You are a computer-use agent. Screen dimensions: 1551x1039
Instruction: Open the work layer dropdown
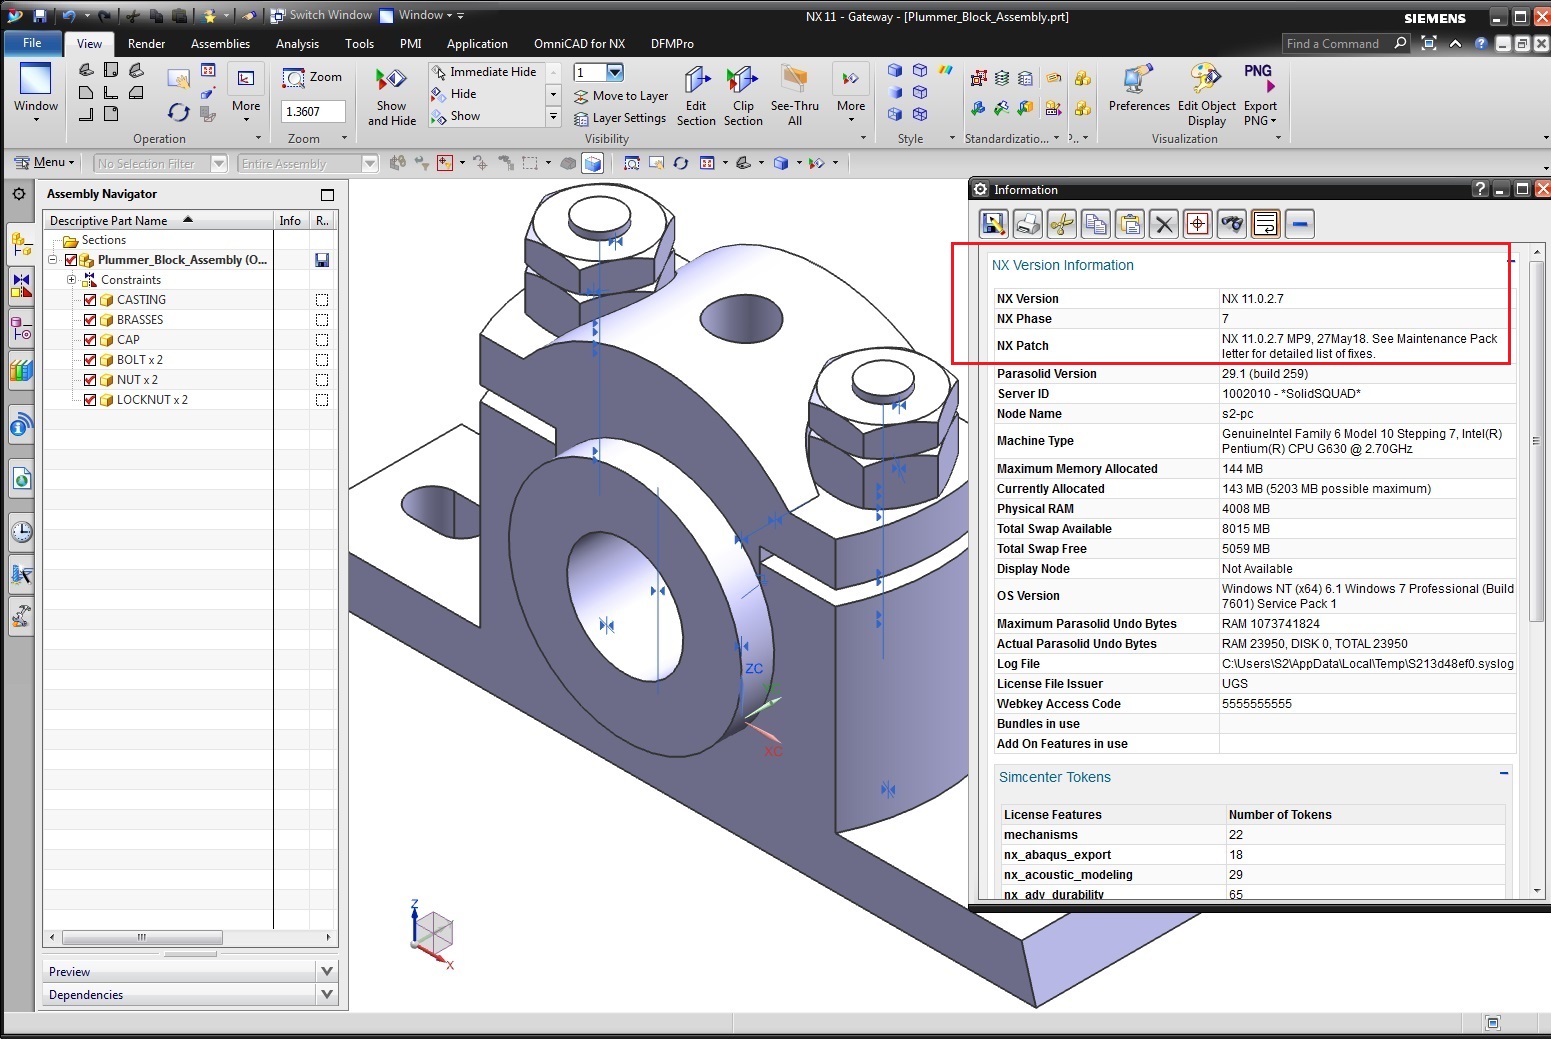tap(615, 72)
